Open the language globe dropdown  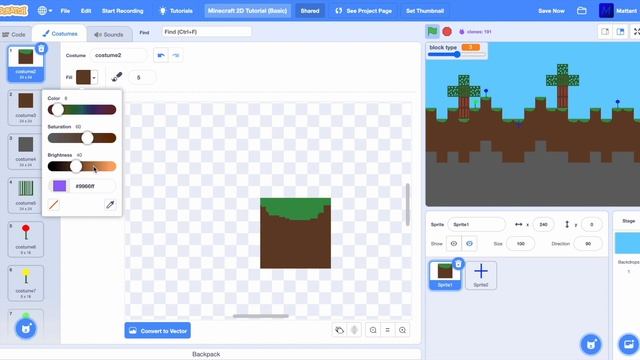(44, 11)
